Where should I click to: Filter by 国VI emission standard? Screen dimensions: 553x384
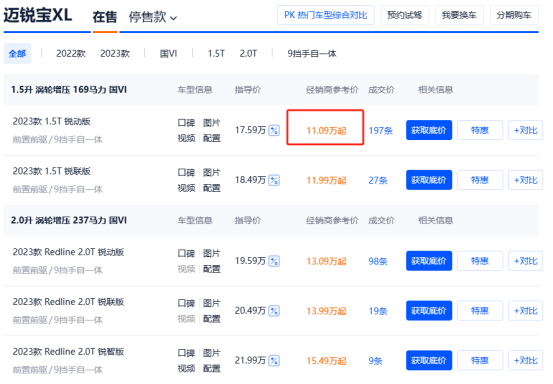point(169,54)
